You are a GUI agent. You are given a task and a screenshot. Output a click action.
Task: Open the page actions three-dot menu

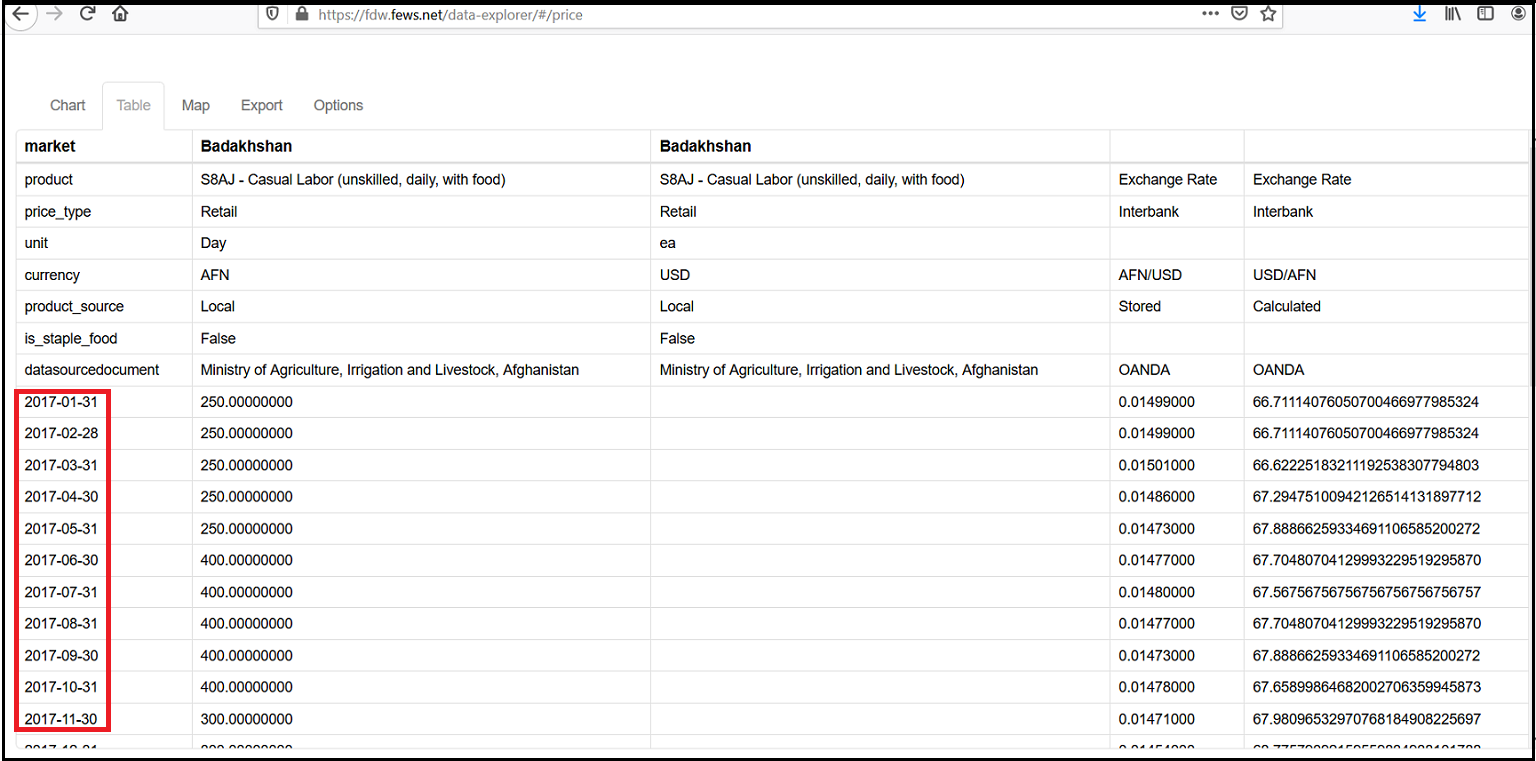[1210, 14]
